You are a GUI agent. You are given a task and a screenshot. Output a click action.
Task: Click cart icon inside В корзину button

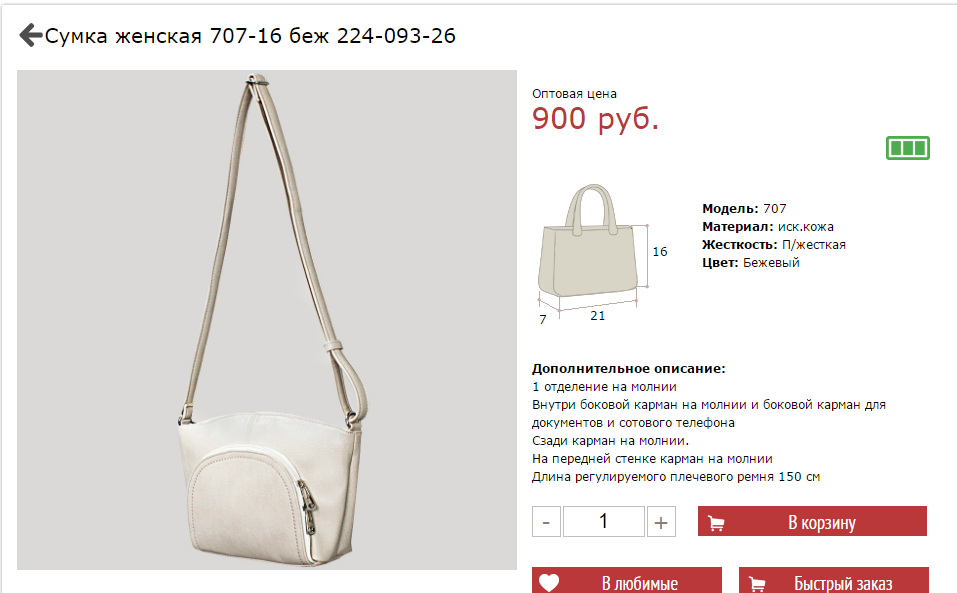716,523
